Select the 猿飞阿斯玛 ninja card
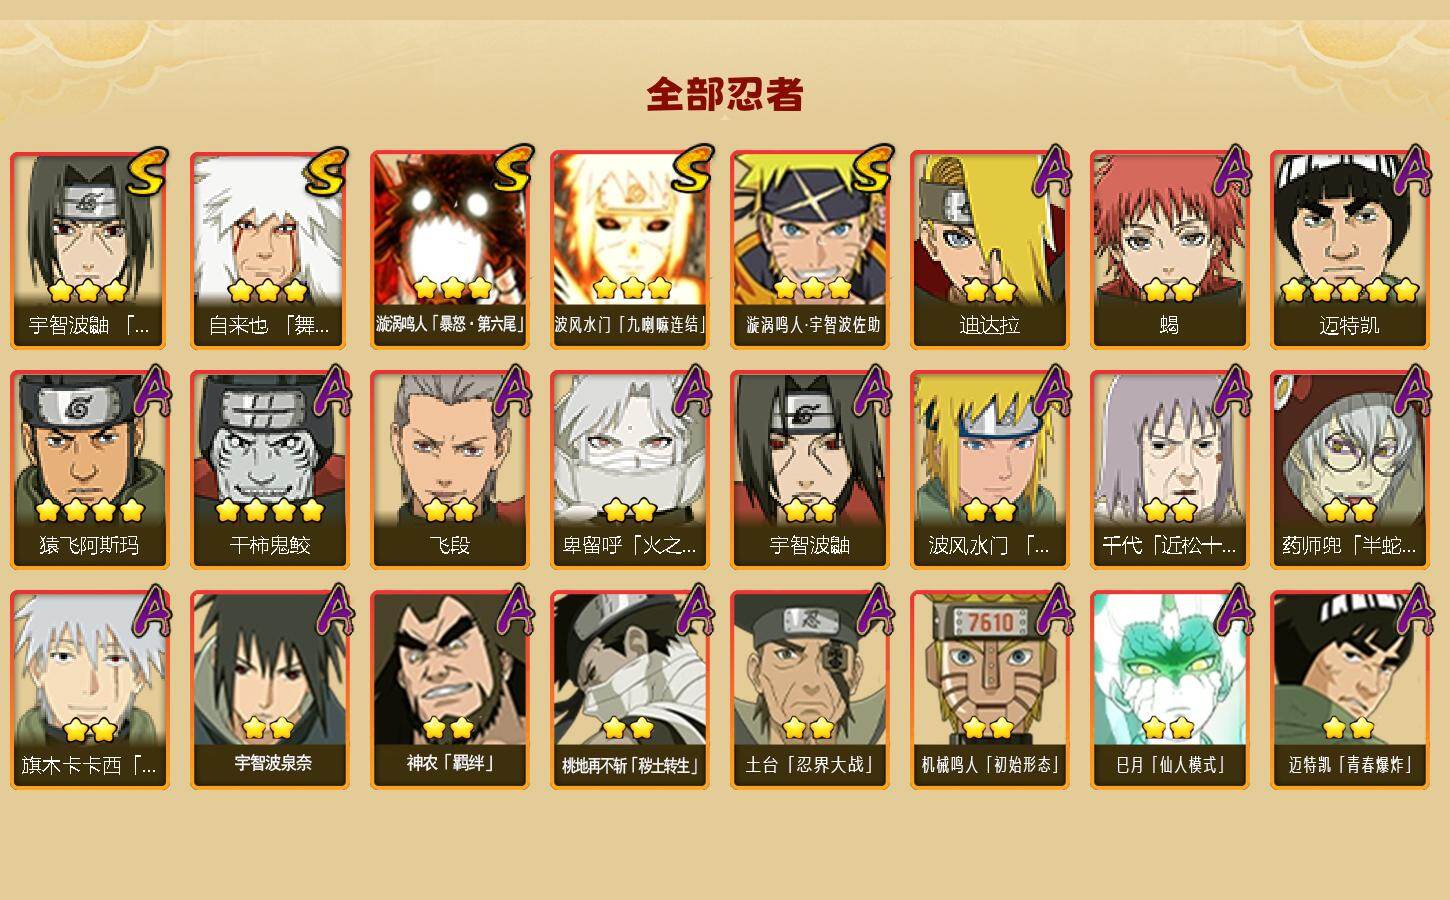 (x=89, y=470)
